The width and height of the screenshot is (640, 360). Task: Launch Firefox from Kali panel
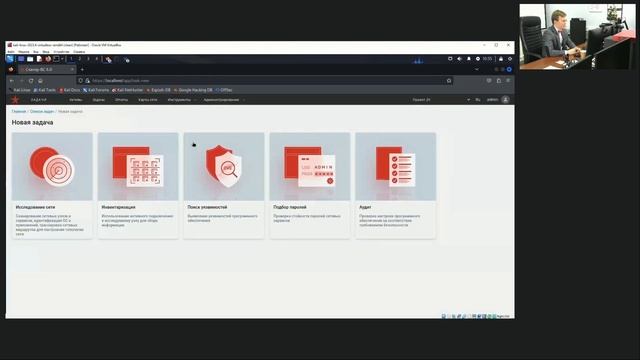click(x=48, y=59)
